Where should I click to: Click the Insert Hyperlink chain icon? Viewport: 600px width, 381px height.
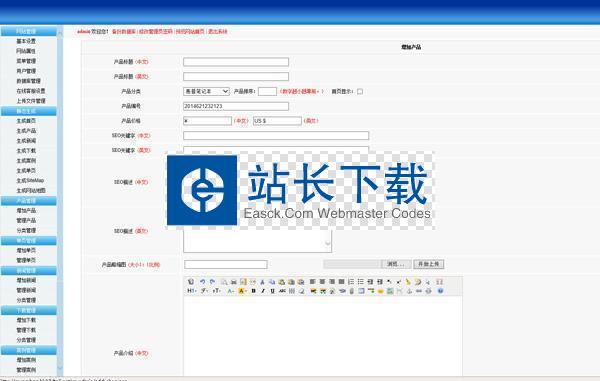(x=419, y=291)
